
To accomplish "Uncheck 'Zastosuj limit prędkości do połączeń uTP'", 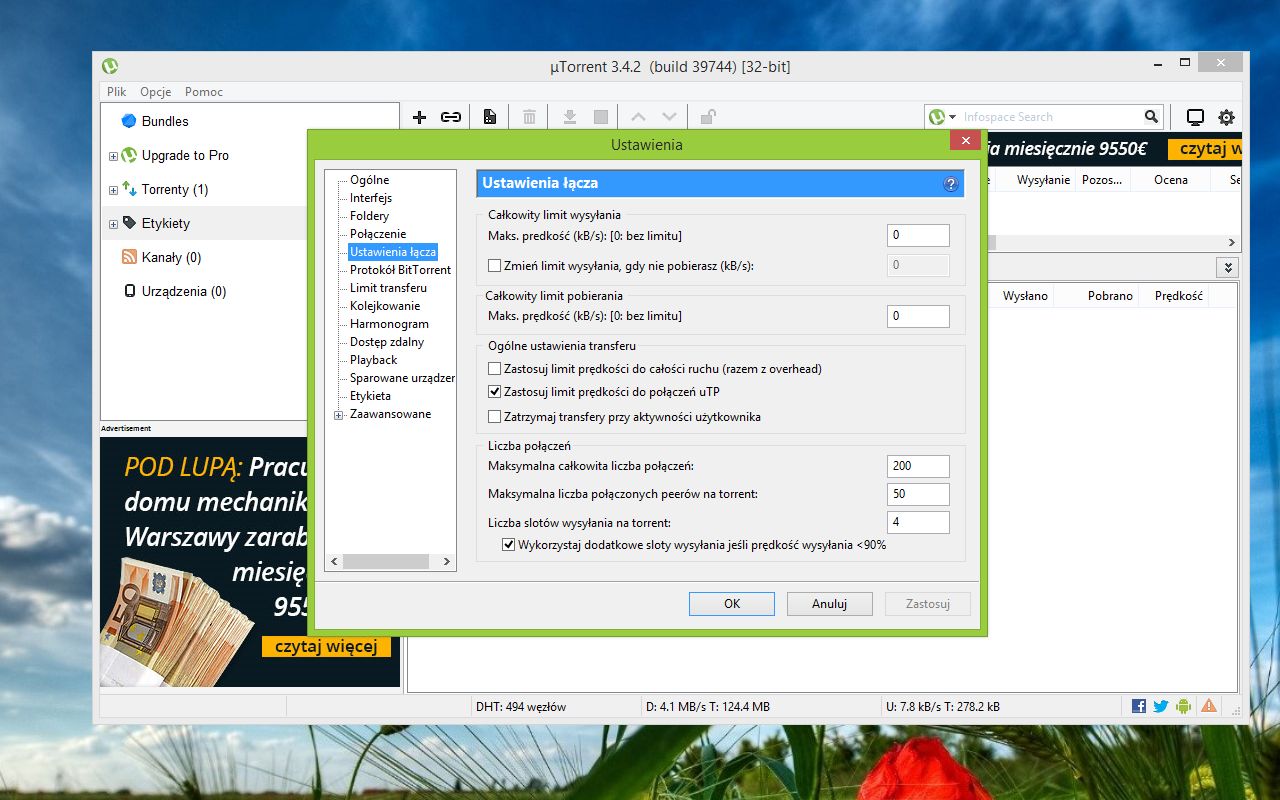I will [x=494, y=392].
